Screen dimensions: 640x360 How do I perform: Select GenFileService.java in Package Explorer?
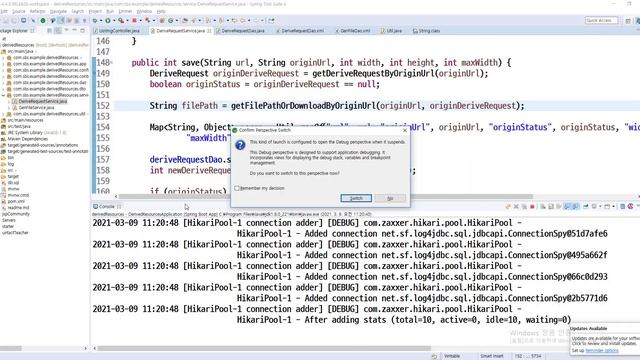36,108
